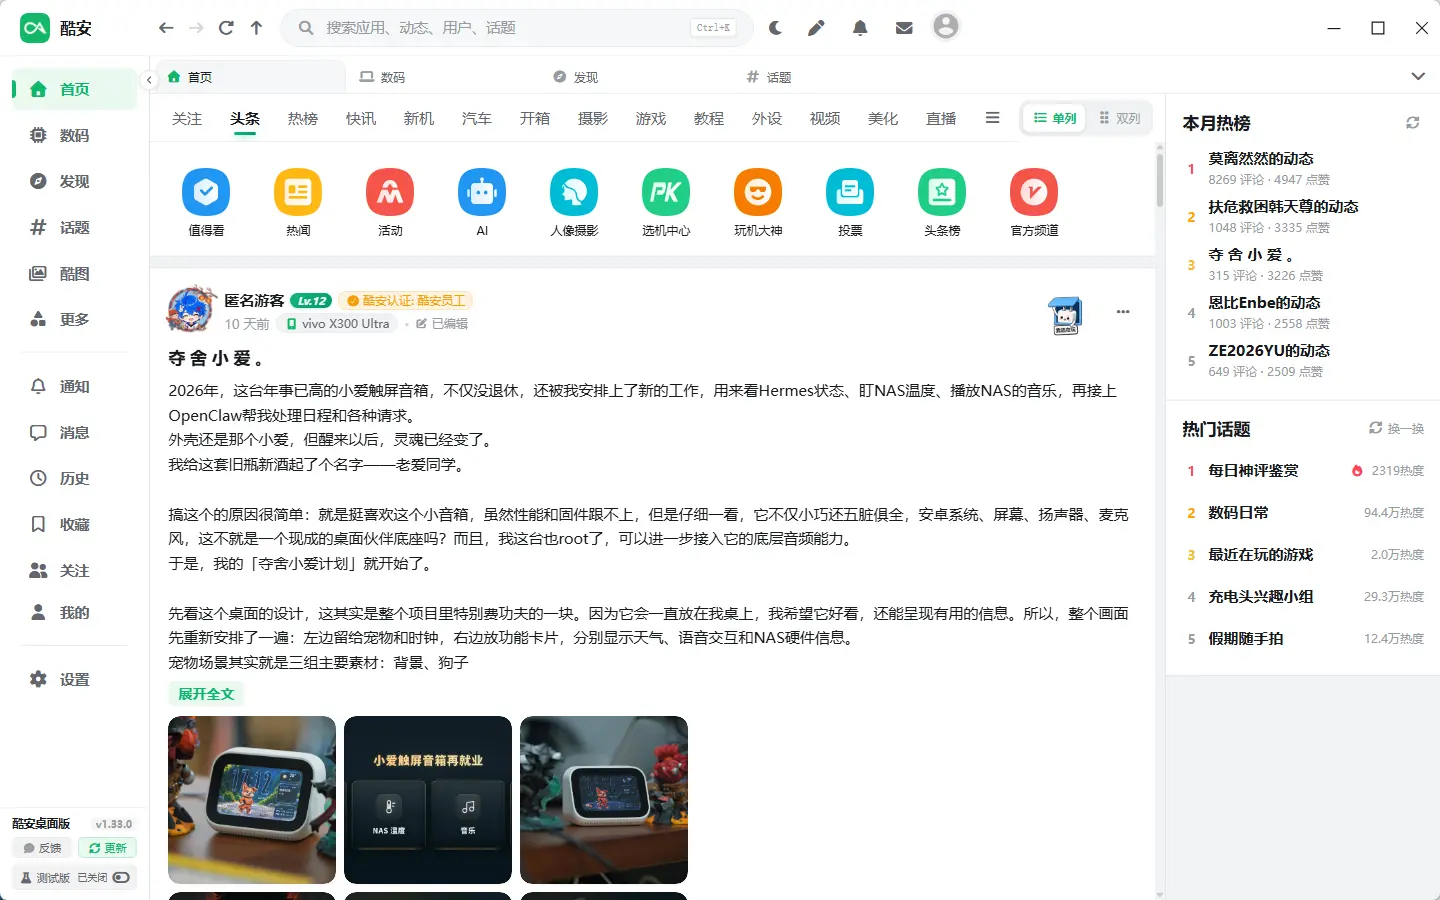
Task: Open the 选机中心 PK icon
Action: [x=666, y=192]
